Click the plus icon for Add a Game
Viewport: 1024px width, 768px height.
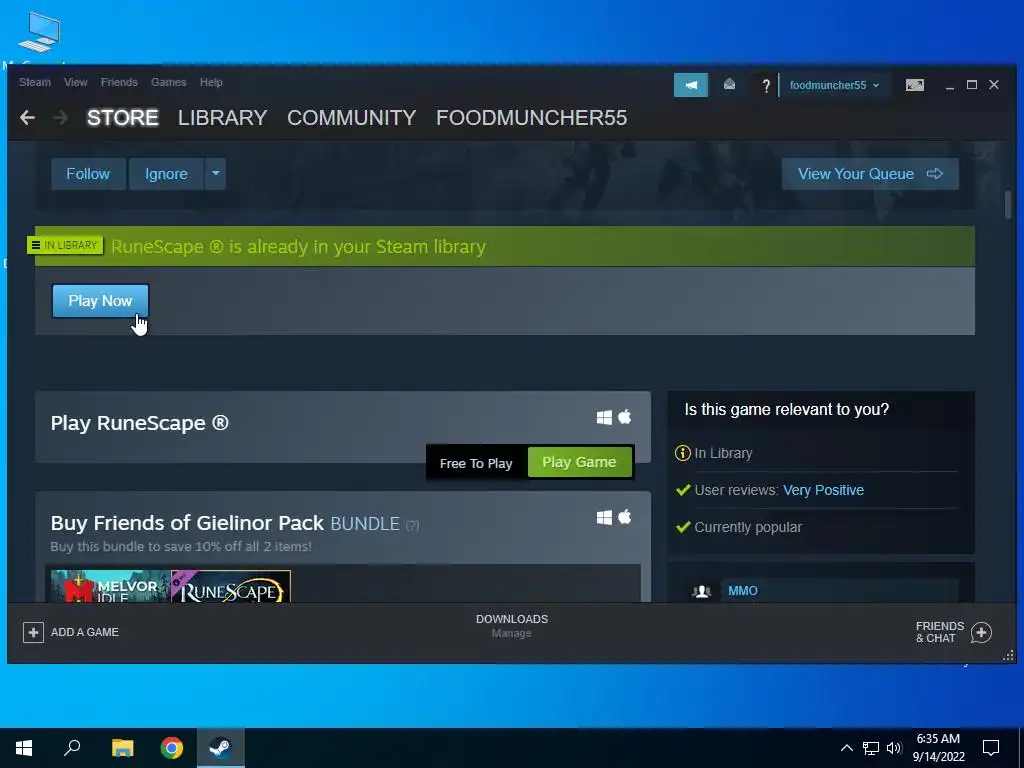[x=33, y=632]
